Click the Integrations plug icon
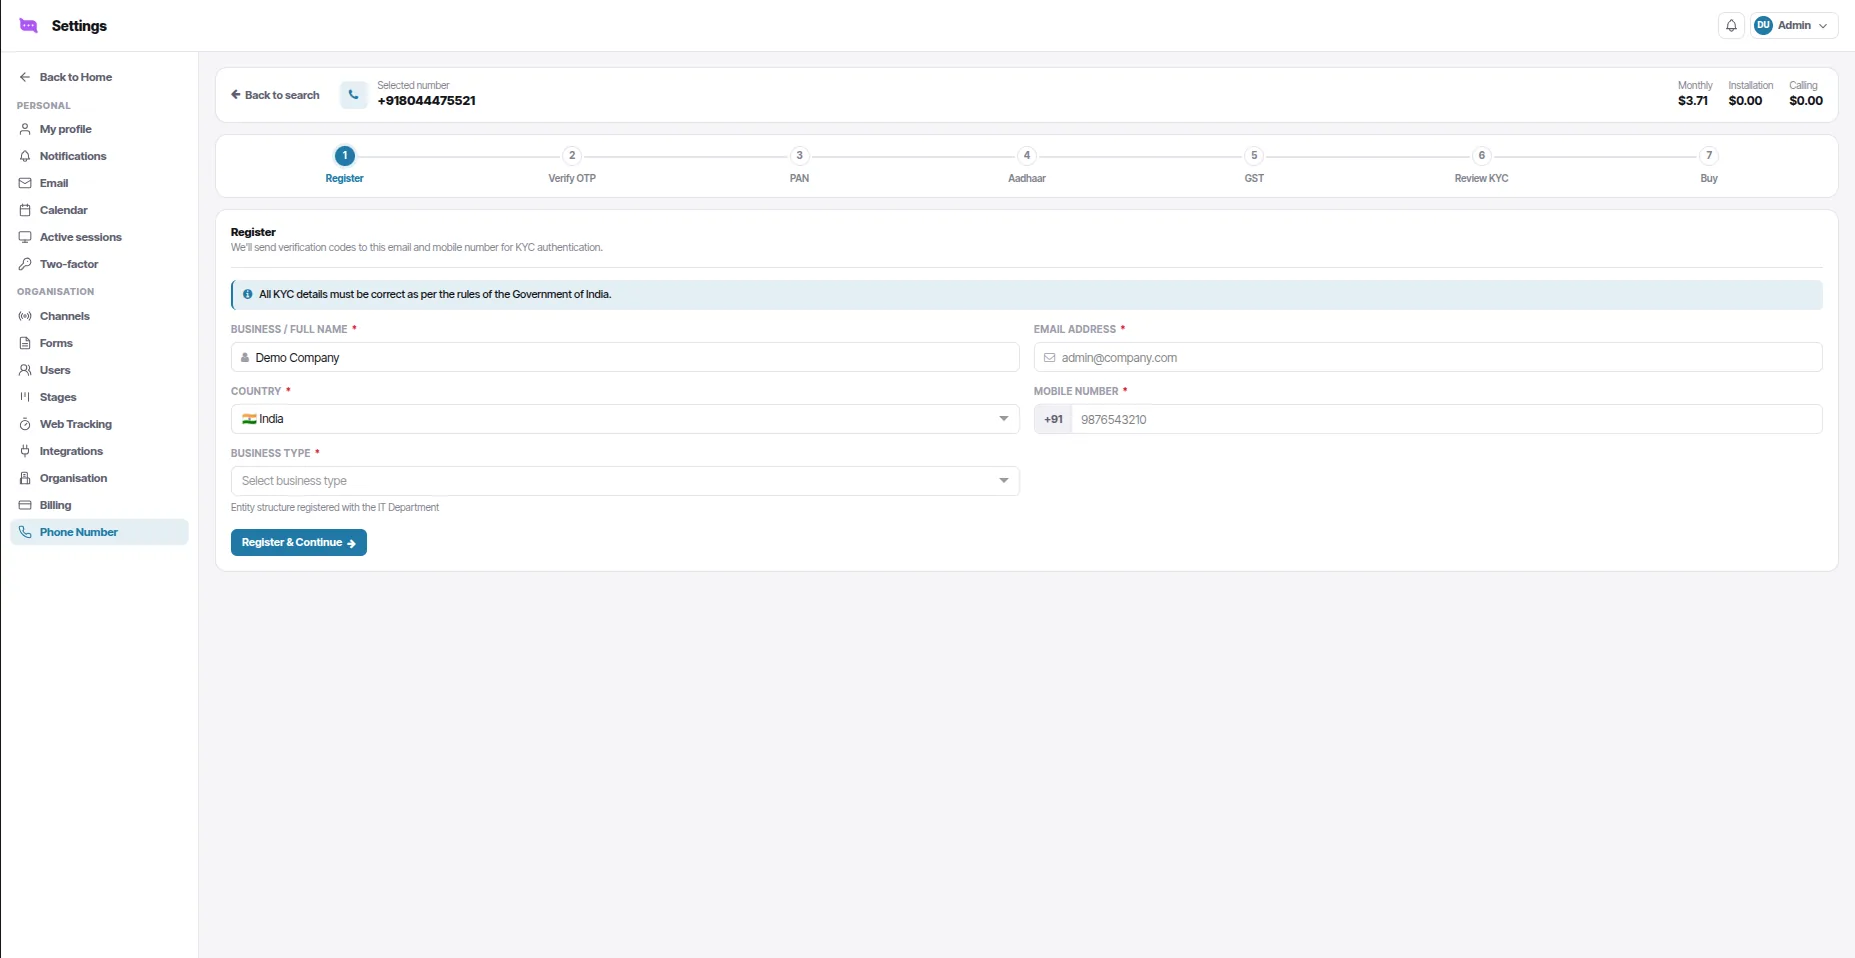The height and width of the screenshot is (958, 1855). point(25,451)
